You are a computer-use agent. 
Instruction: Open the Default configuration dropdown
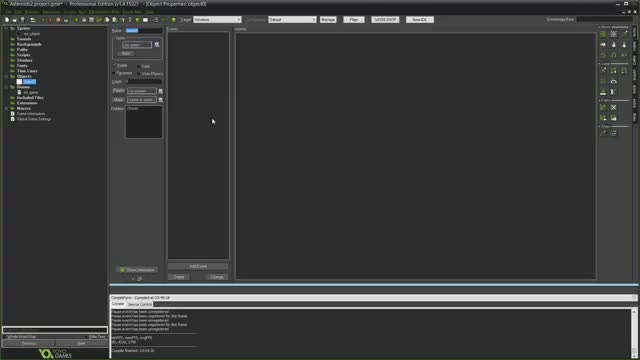click(x=292, y=20)
